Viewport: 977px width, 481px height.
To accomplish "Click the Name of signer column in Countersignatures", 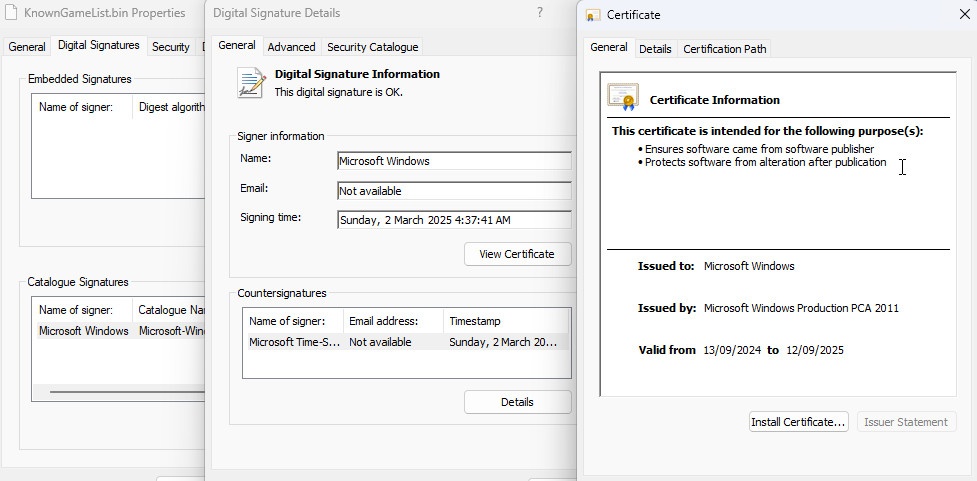I will pos(293,321).
